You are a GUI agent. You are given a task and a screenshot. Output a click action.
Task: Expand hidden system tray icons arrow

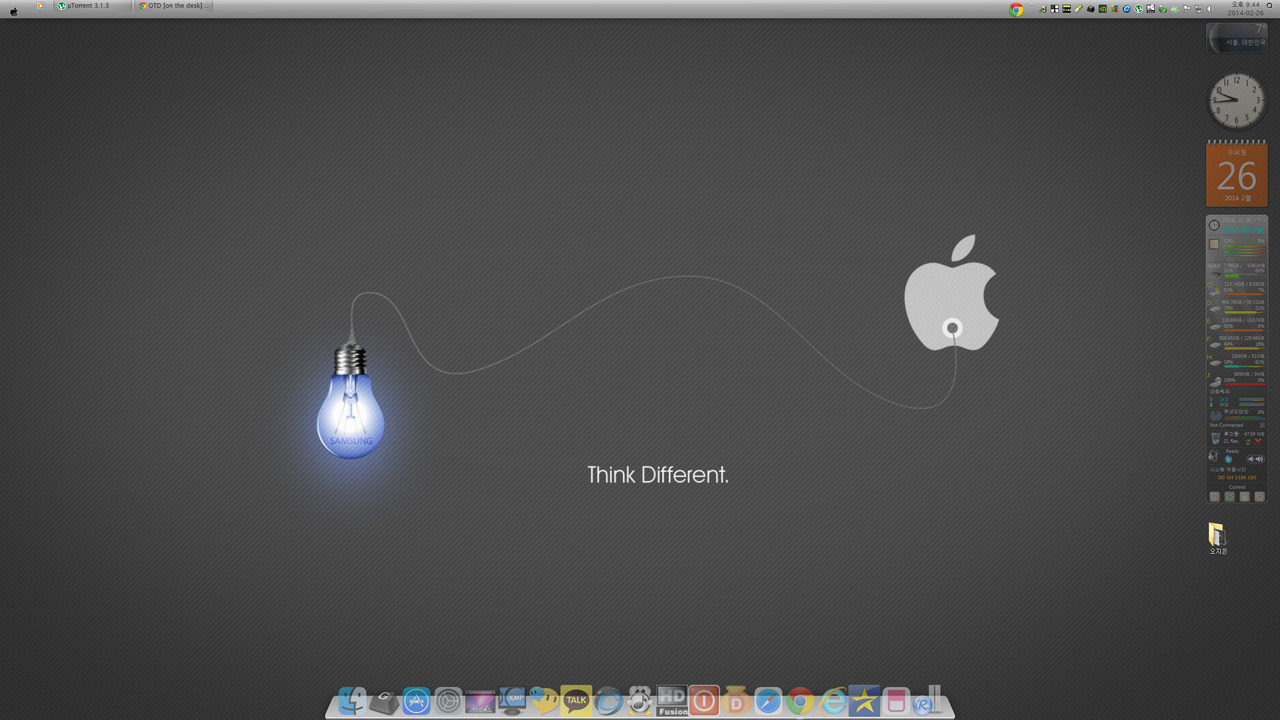[1032, 4]
